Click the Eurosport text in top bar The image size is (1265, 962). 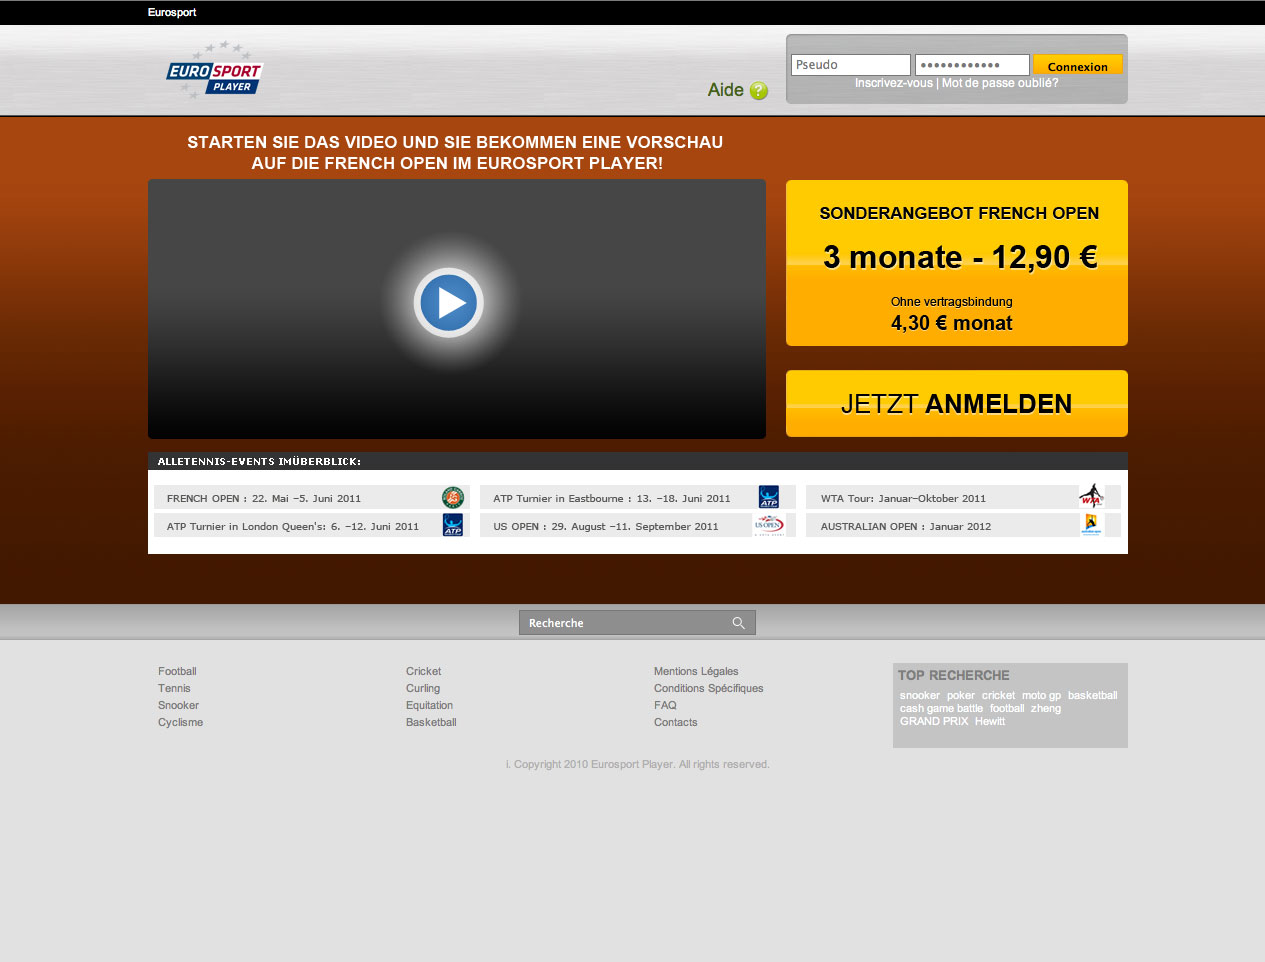pos(172,12)
